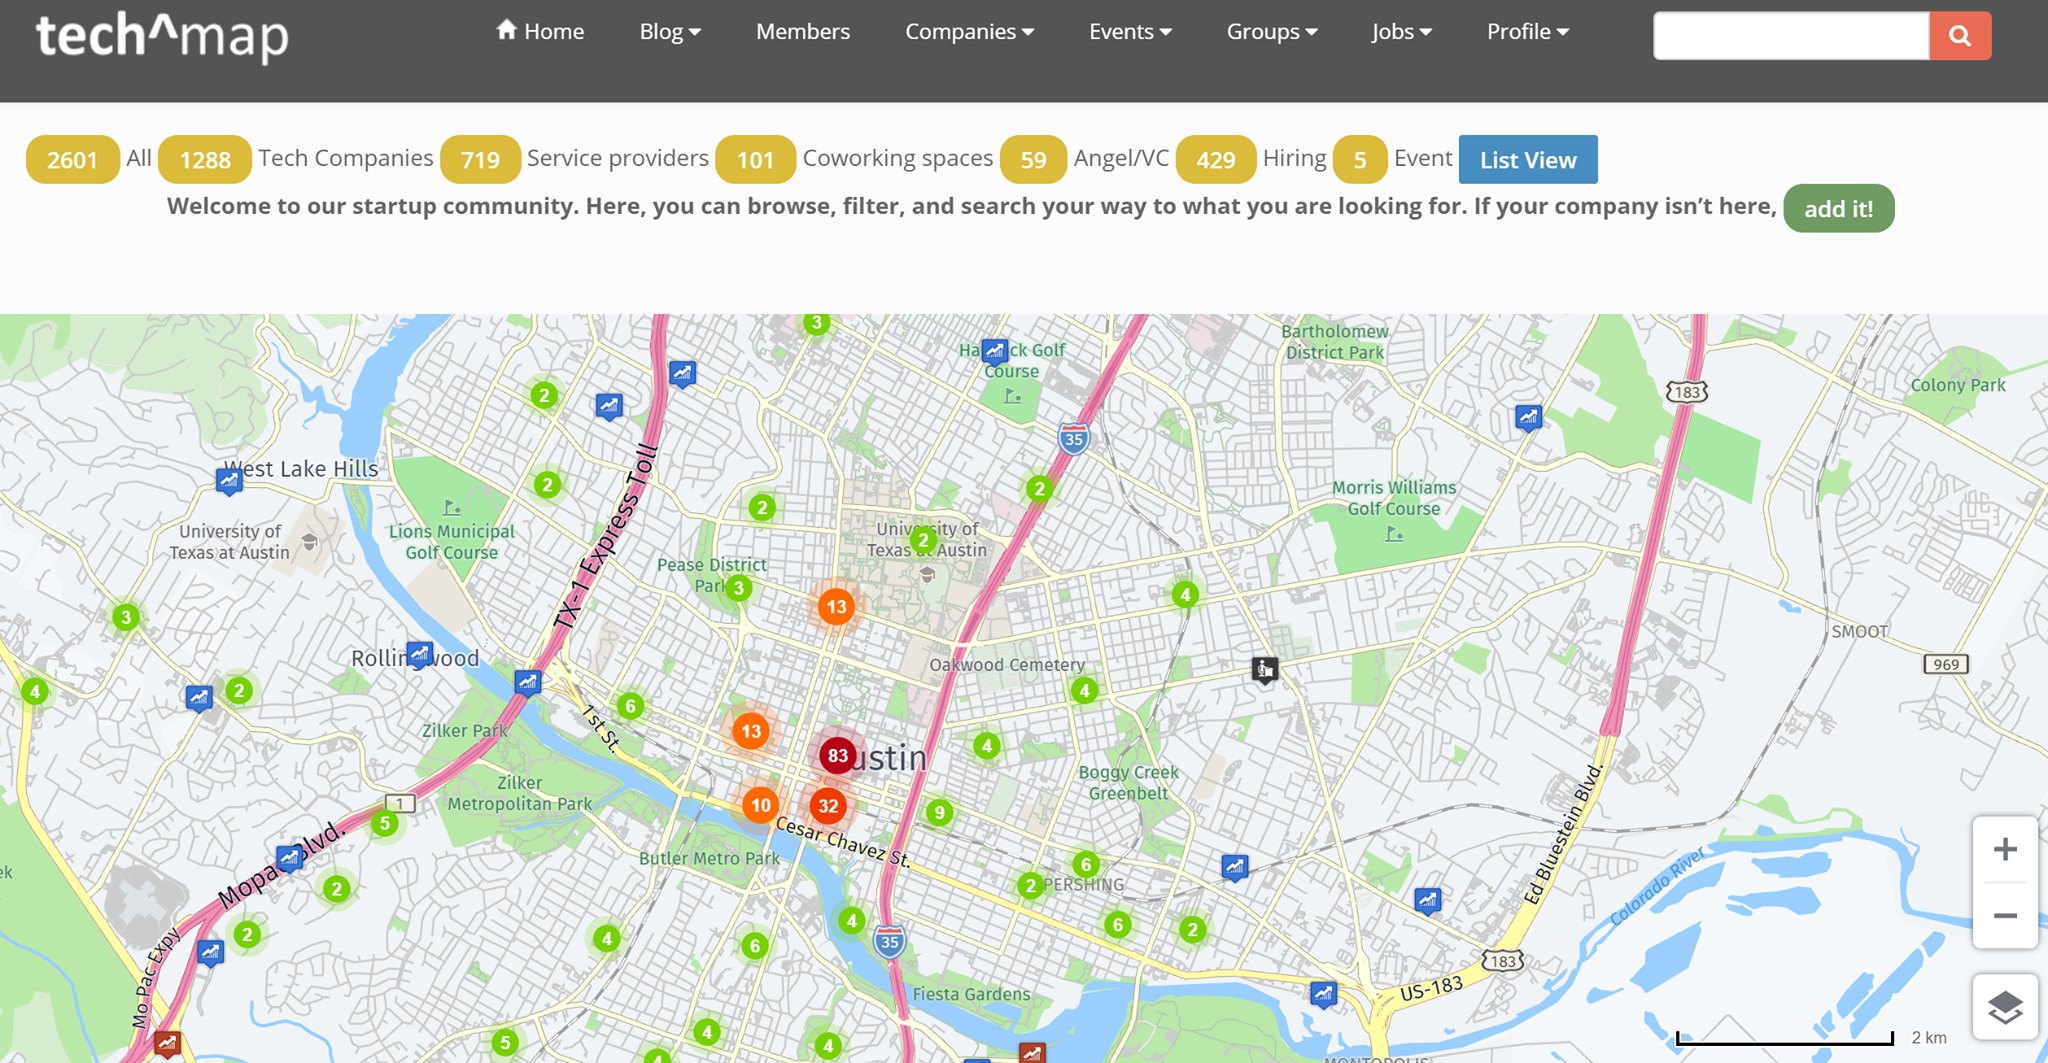Click the techmap logo
This screenshot has height=1063, width=2048.
pos(162,37)
